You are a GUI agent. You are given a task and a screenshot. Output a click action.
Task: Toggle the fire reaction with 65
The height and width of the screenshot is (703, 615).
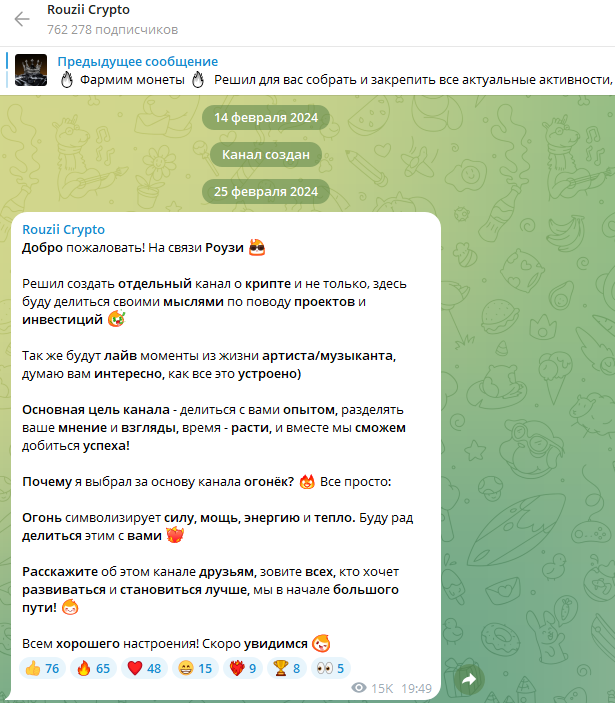[x=93, y=668]
